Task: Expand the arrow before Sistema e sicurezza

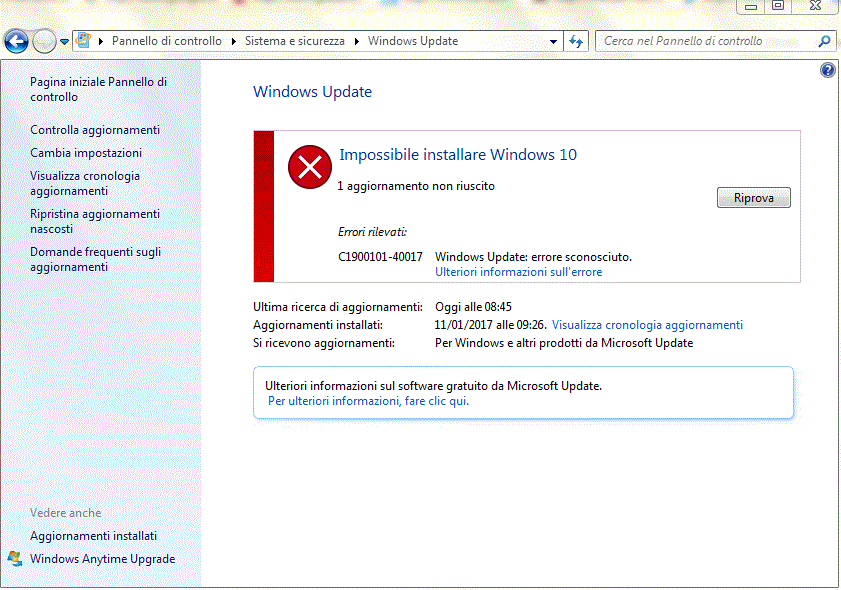Action: point(234,41)
